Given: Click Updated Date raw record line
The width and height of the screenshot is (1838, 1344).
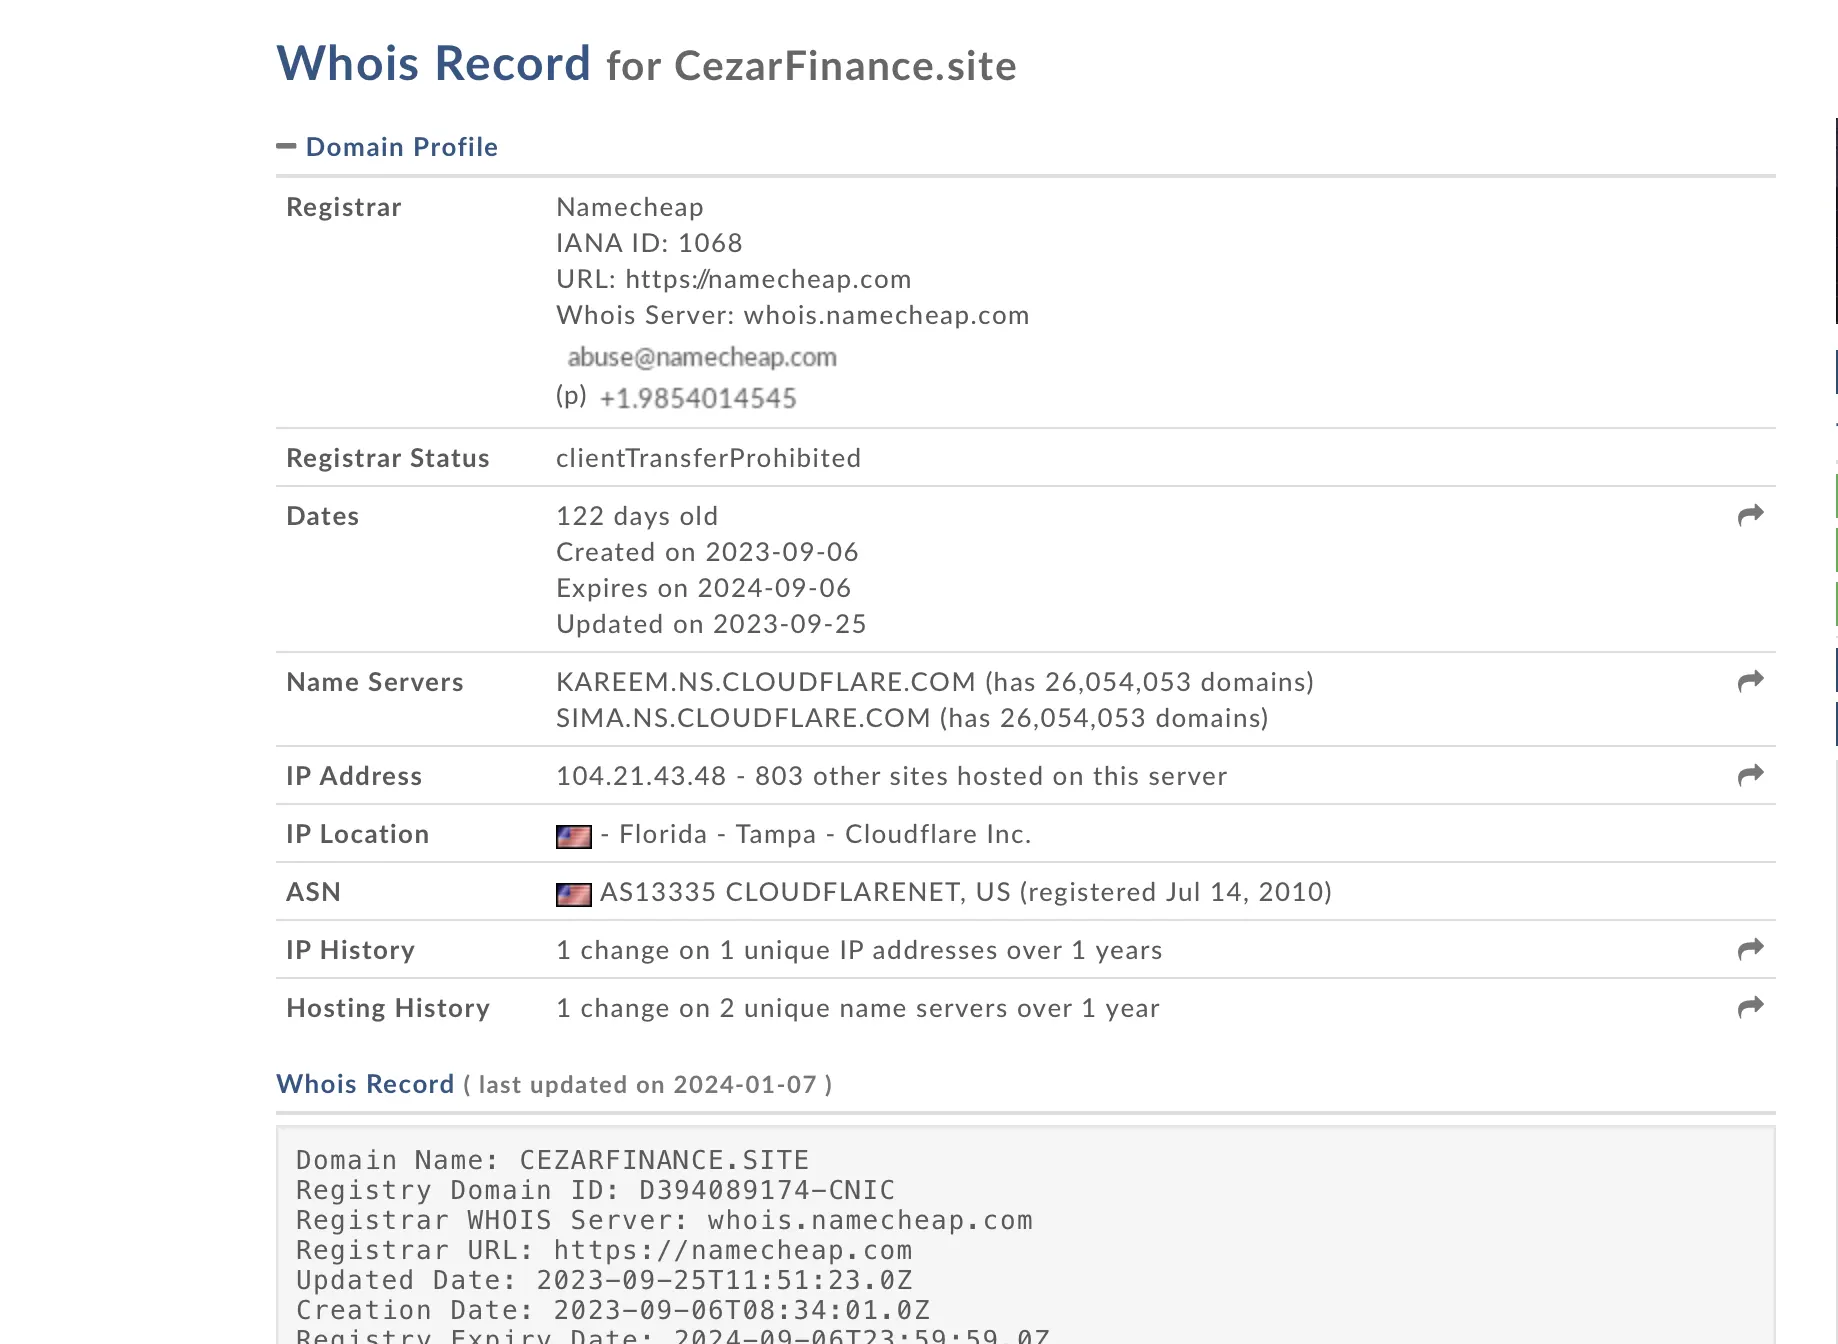Looking at the screenshot, I should pos(604,1280).
